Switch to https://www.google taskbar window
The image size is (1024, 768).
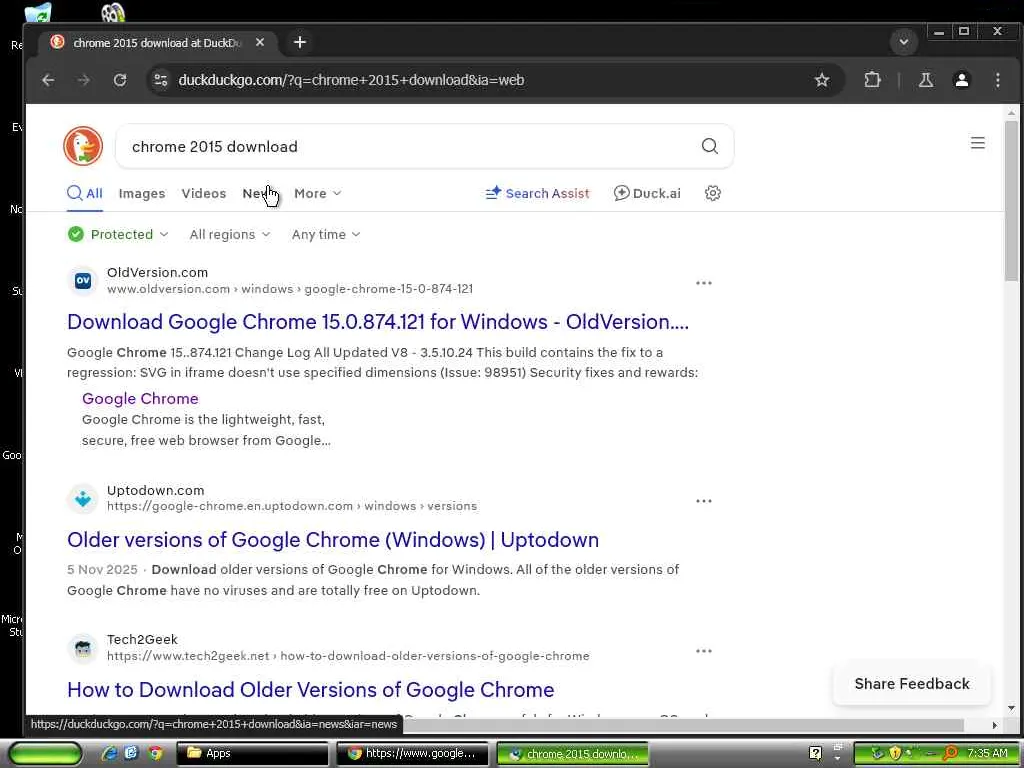coord(412,753)
